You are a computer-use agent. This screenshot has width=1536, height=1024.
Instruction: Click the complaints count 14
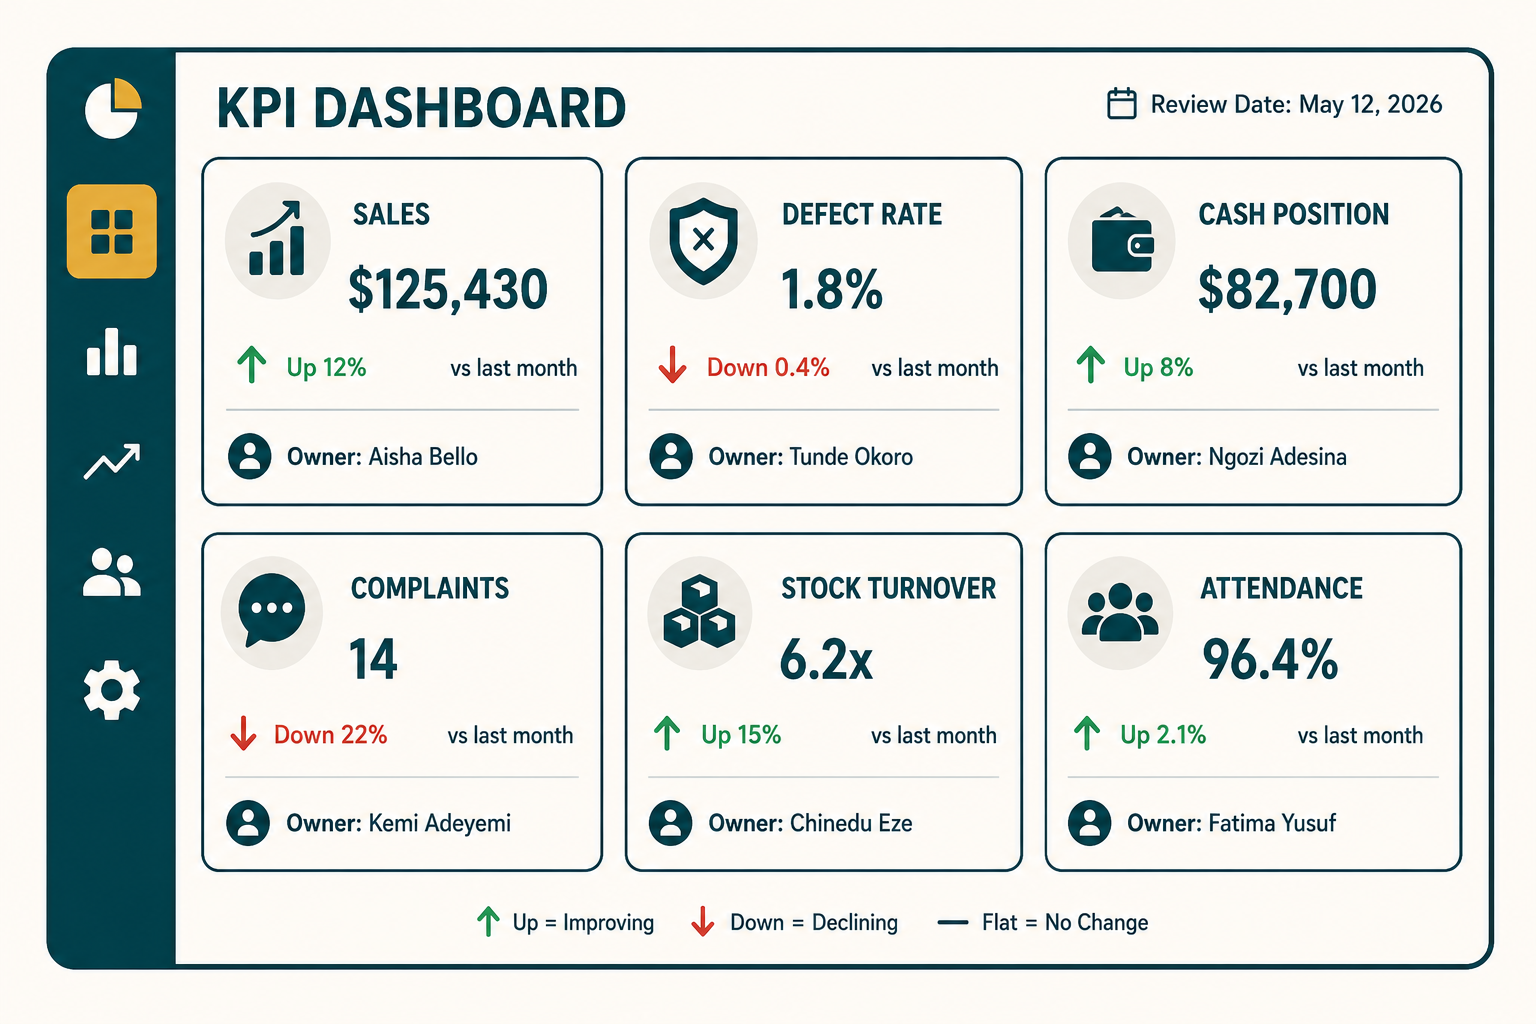point(373,660)
